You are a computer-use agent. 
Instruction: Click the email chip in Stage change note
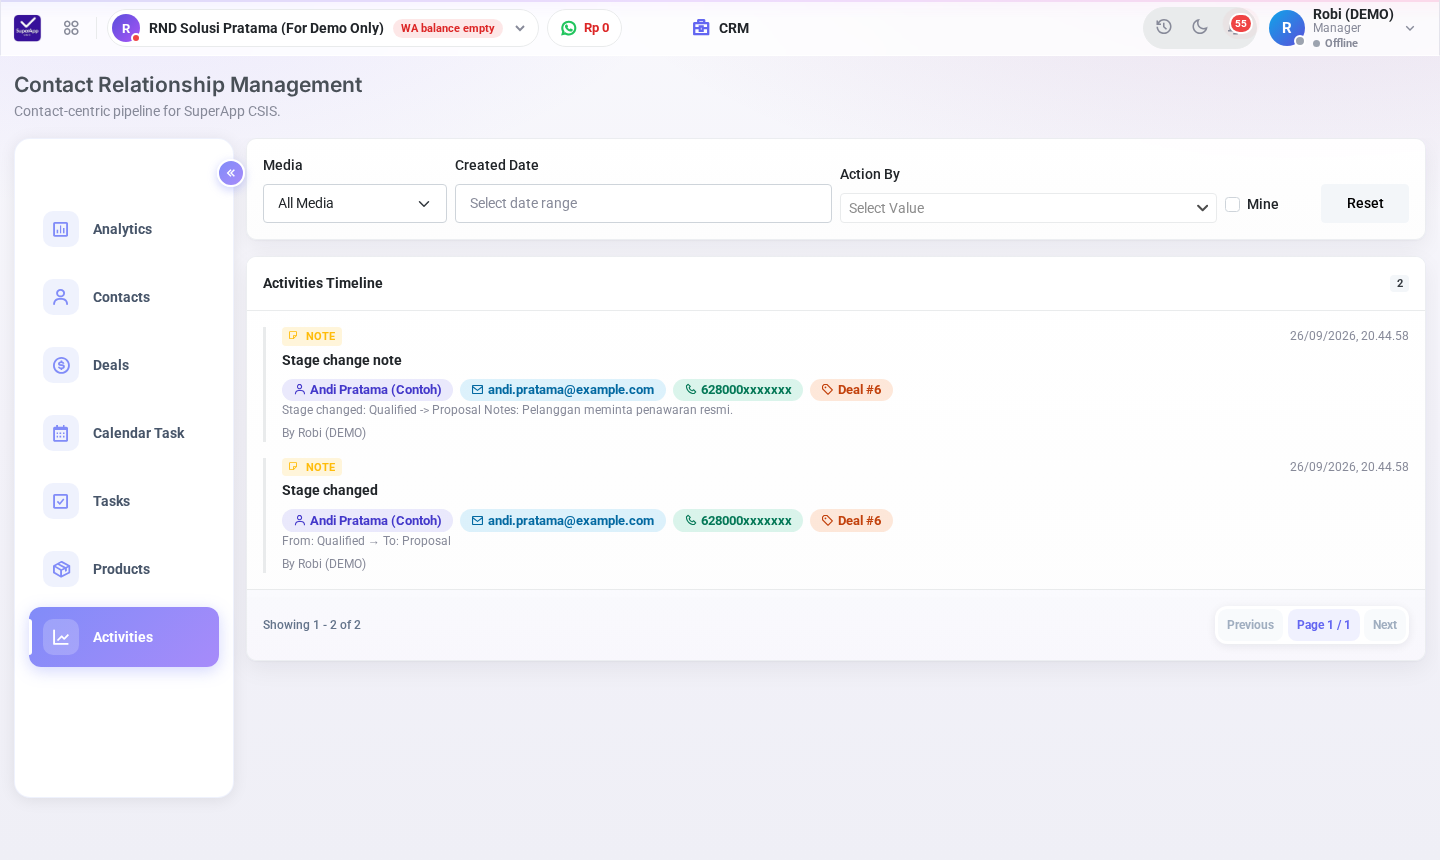(x=563, y=390)
